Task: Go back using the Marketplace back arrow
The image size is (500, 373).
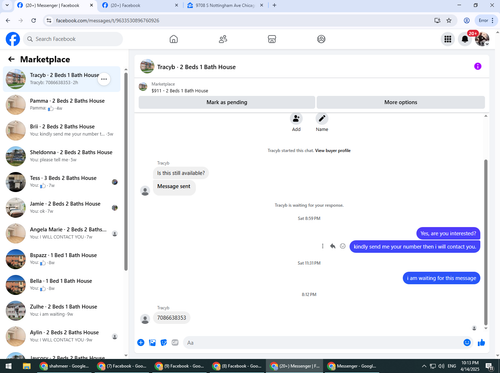Action: (11, 59)
